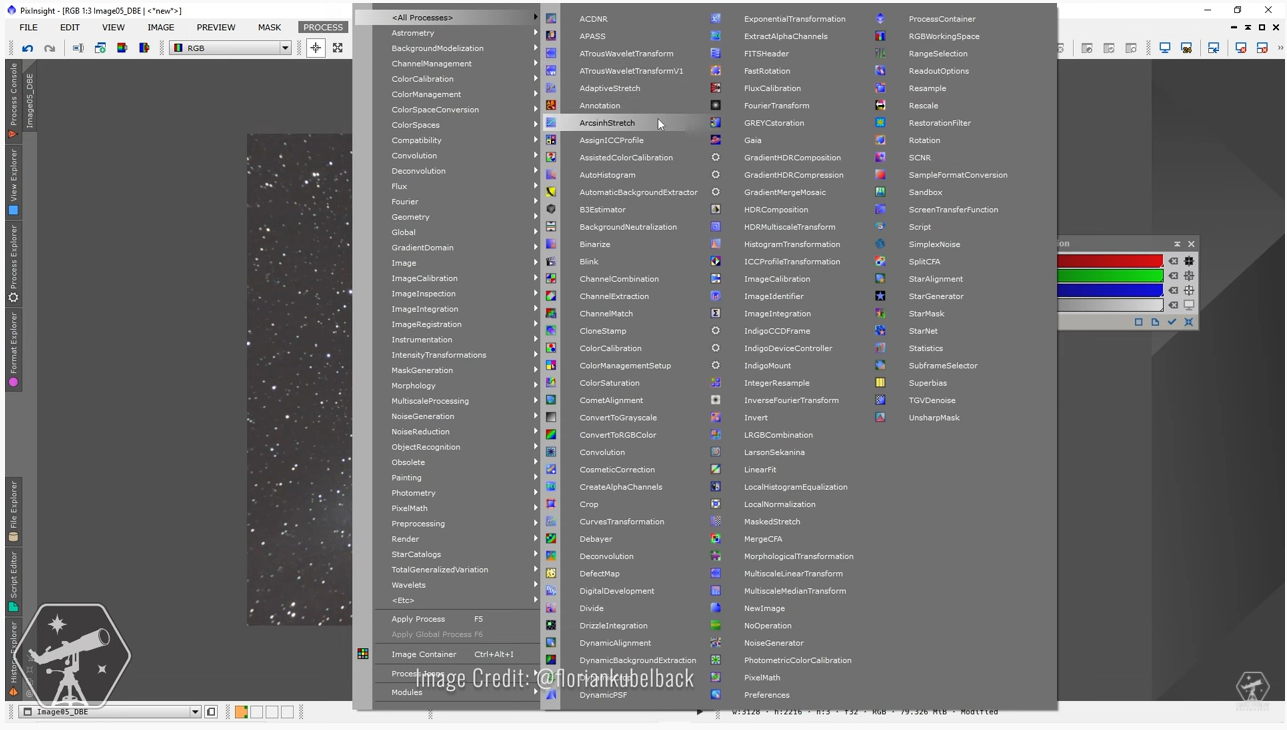
Task: Open the File Explorer sidebar tab
Action: pyautogui.click(x=13, y=511)
